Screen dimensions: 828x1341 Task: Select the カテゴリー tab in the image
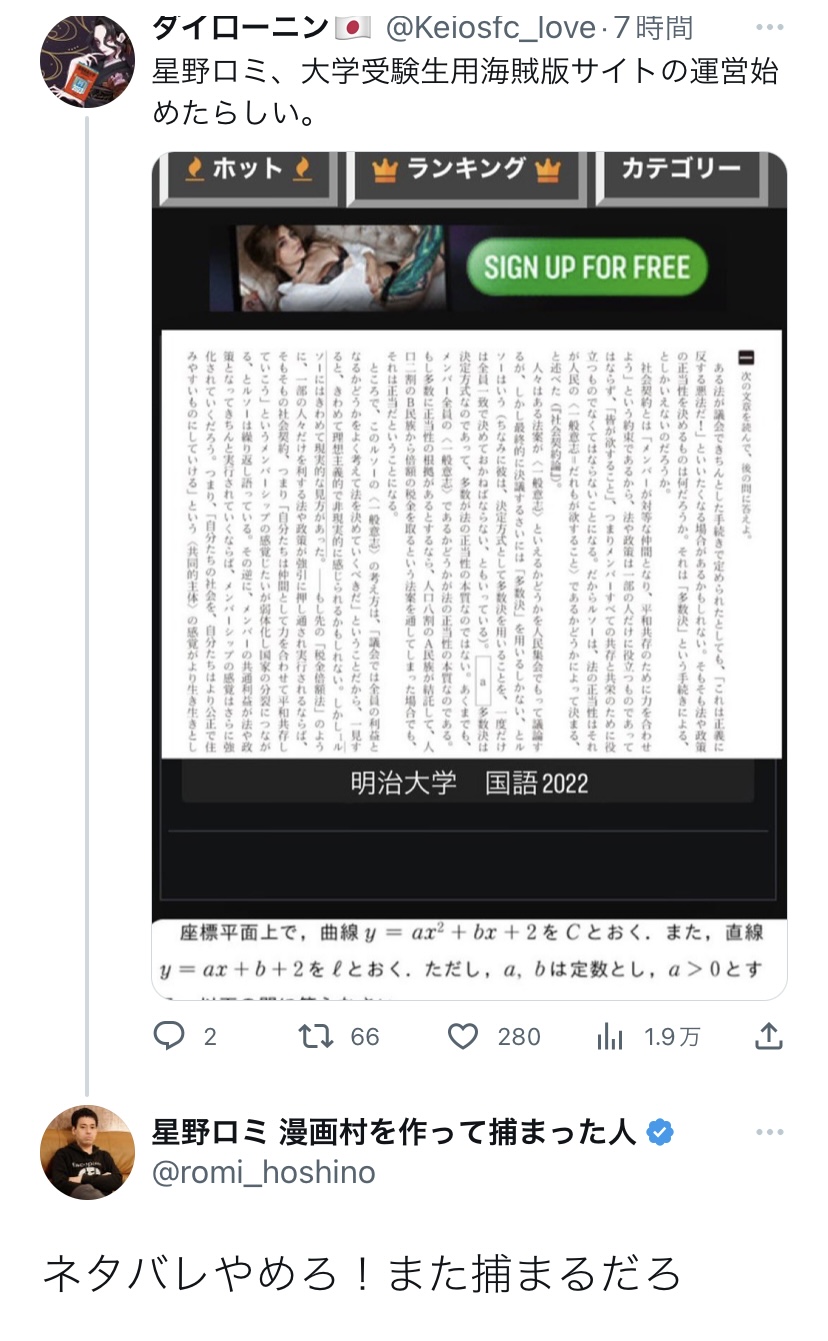pyautogui.click(x=680, y=170)
